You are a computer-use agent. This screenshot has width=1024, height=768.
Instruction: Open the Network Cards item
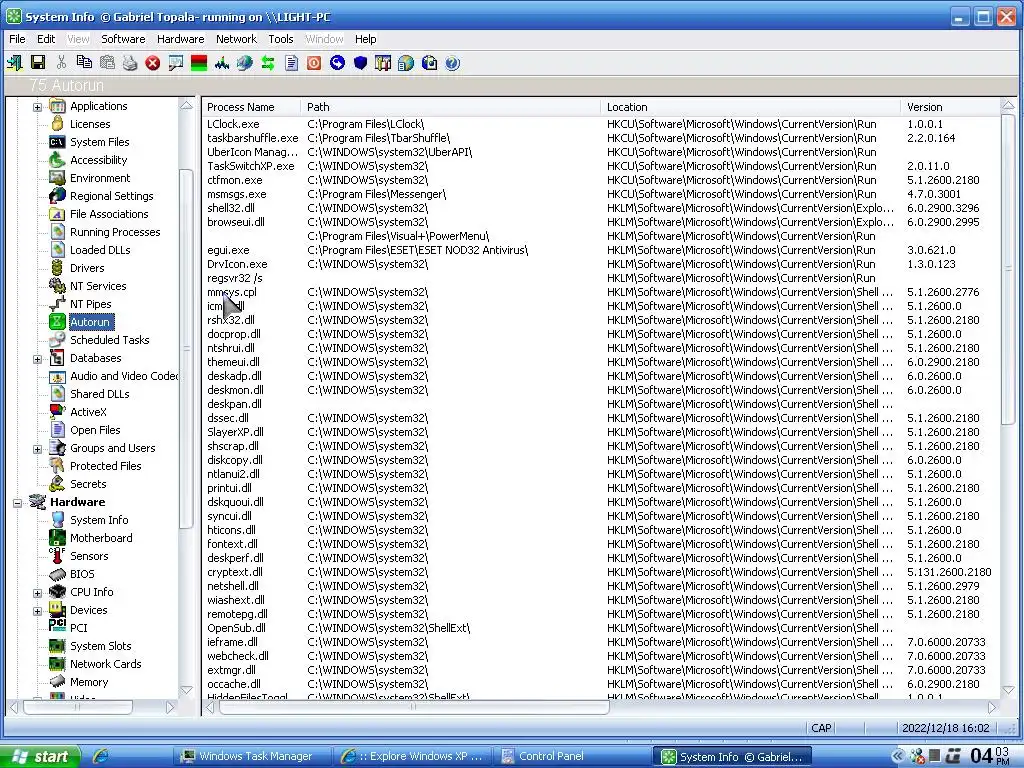(x=106, y=664)
